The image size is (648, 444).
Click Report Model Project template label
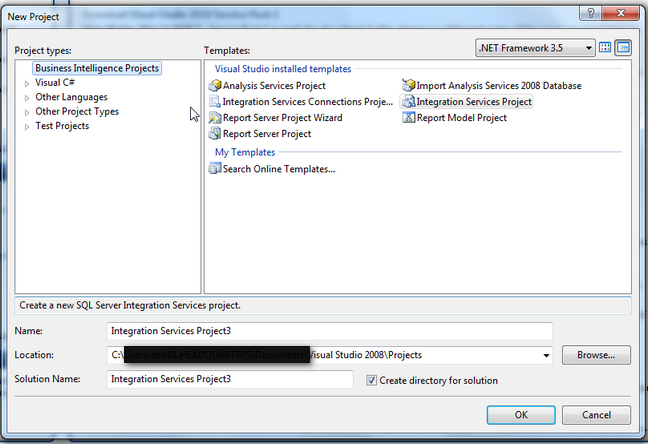(x=462, y=118)
